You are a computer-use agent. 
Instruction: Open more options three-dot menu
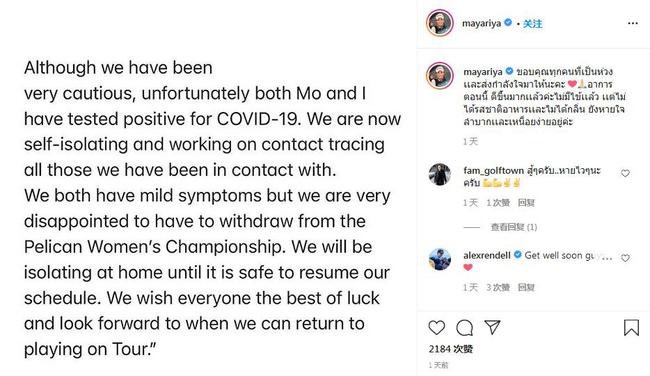click(633, 23)
